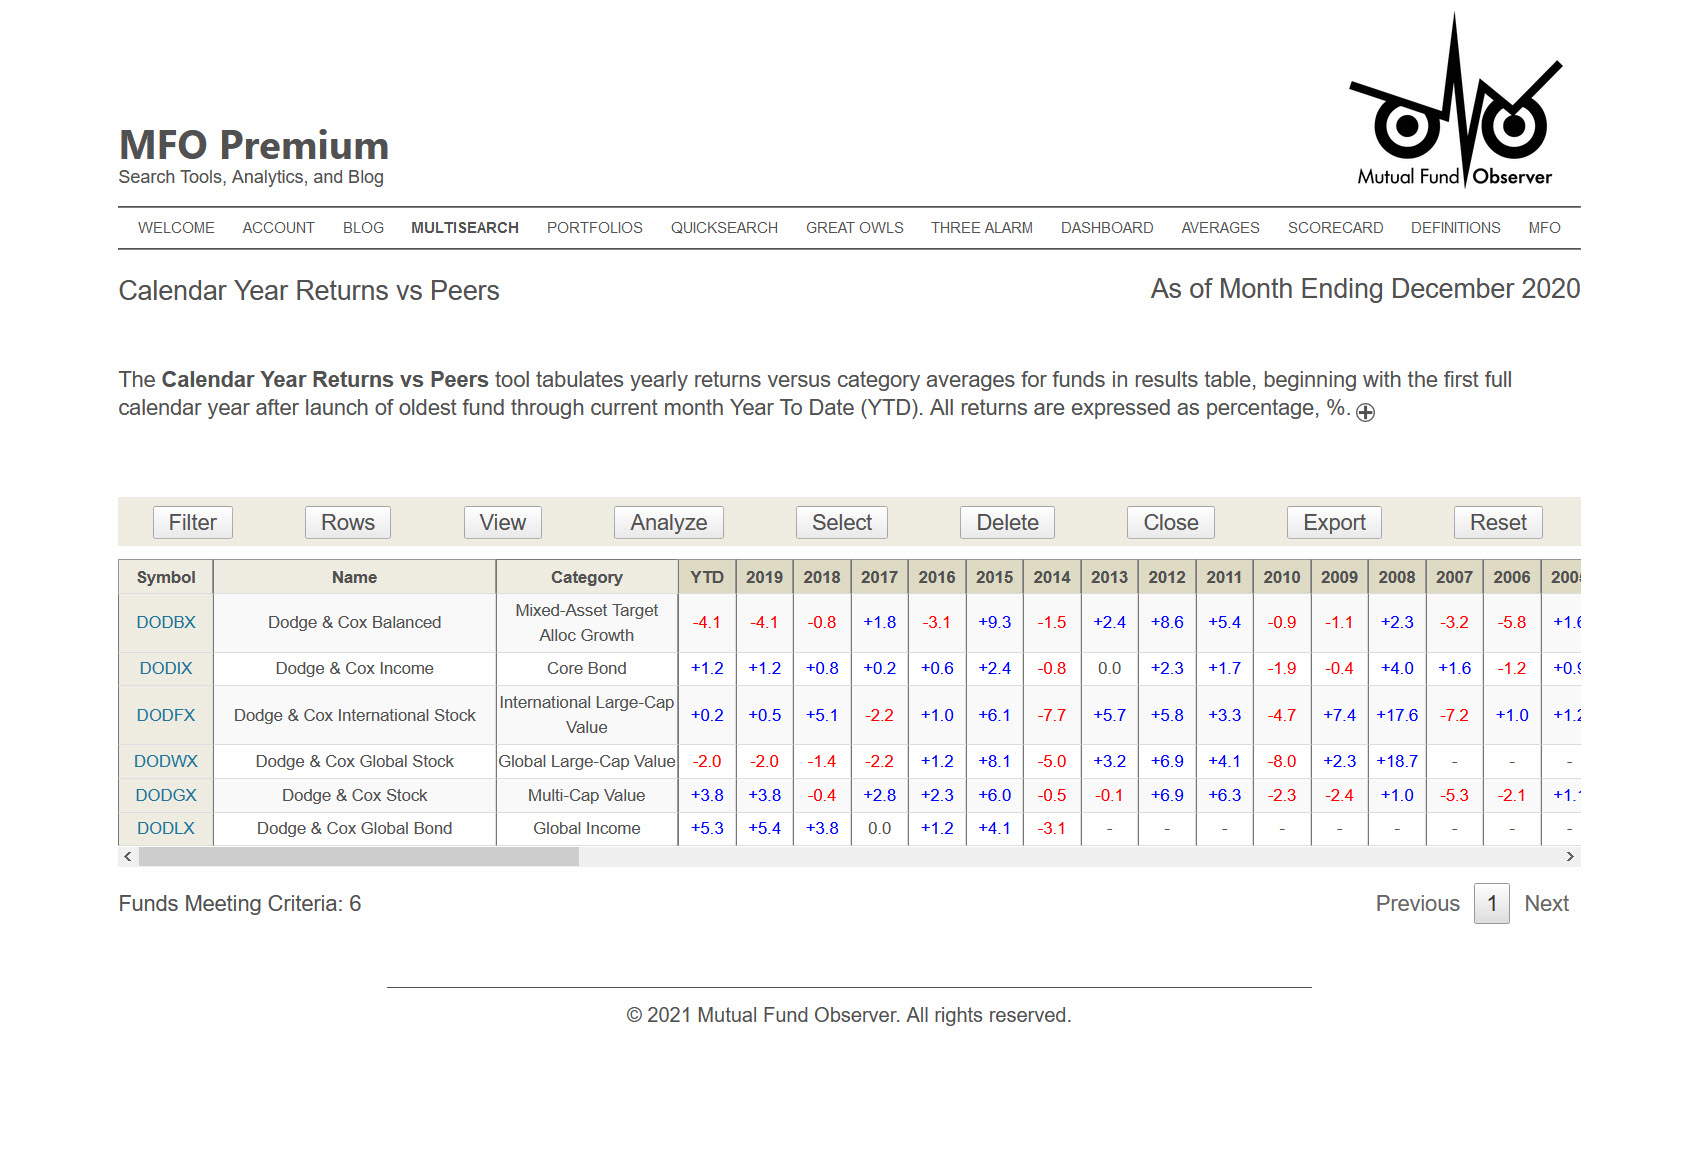Open the DODFX symbol link

click(166, 715)
